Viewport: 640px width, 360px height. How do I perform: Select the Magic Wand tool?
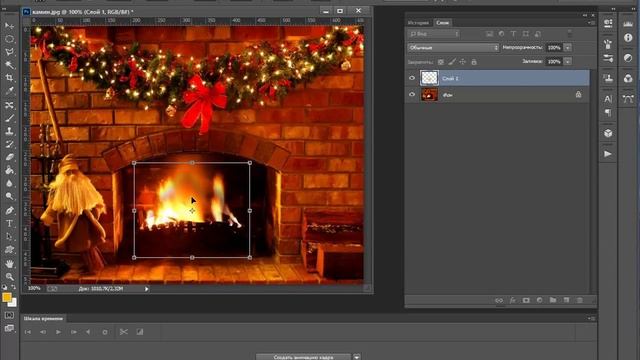9,65
